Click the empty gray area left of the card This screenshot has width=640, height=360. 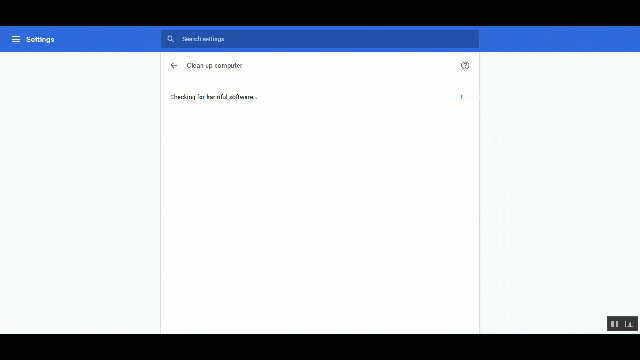(x=80, y=193)
